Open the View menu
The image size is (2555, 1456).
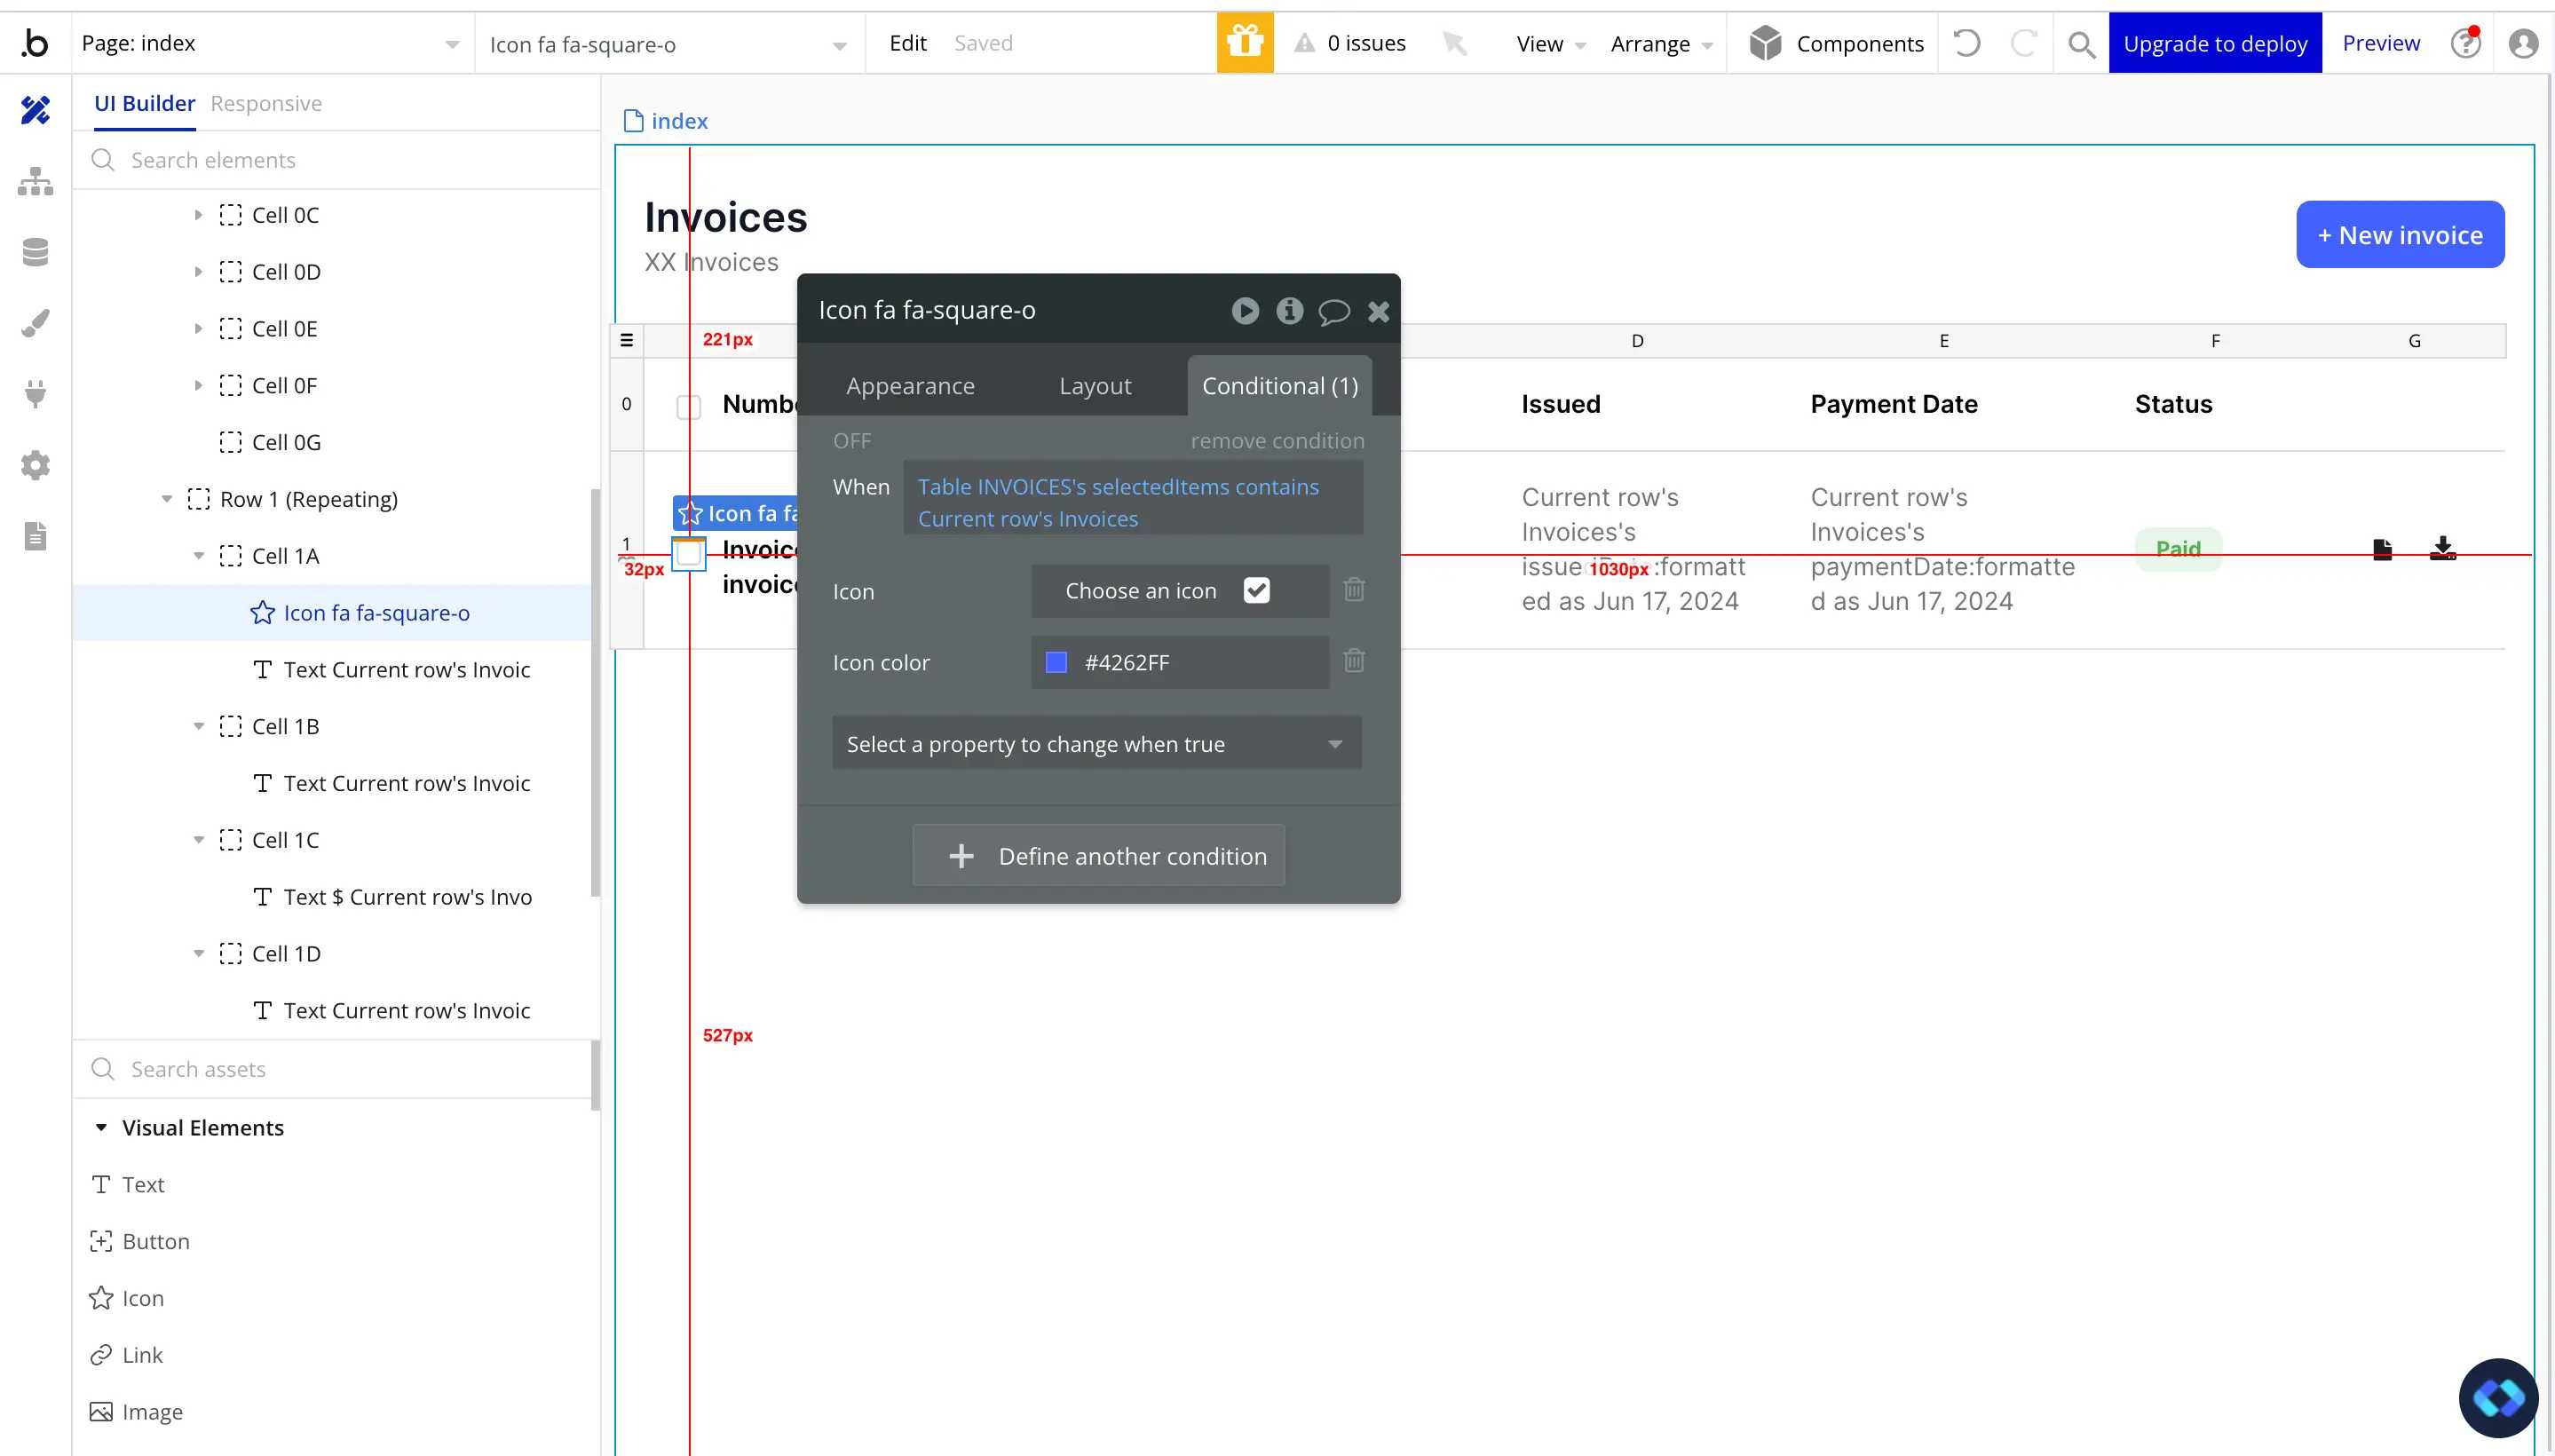point(1550,44)
